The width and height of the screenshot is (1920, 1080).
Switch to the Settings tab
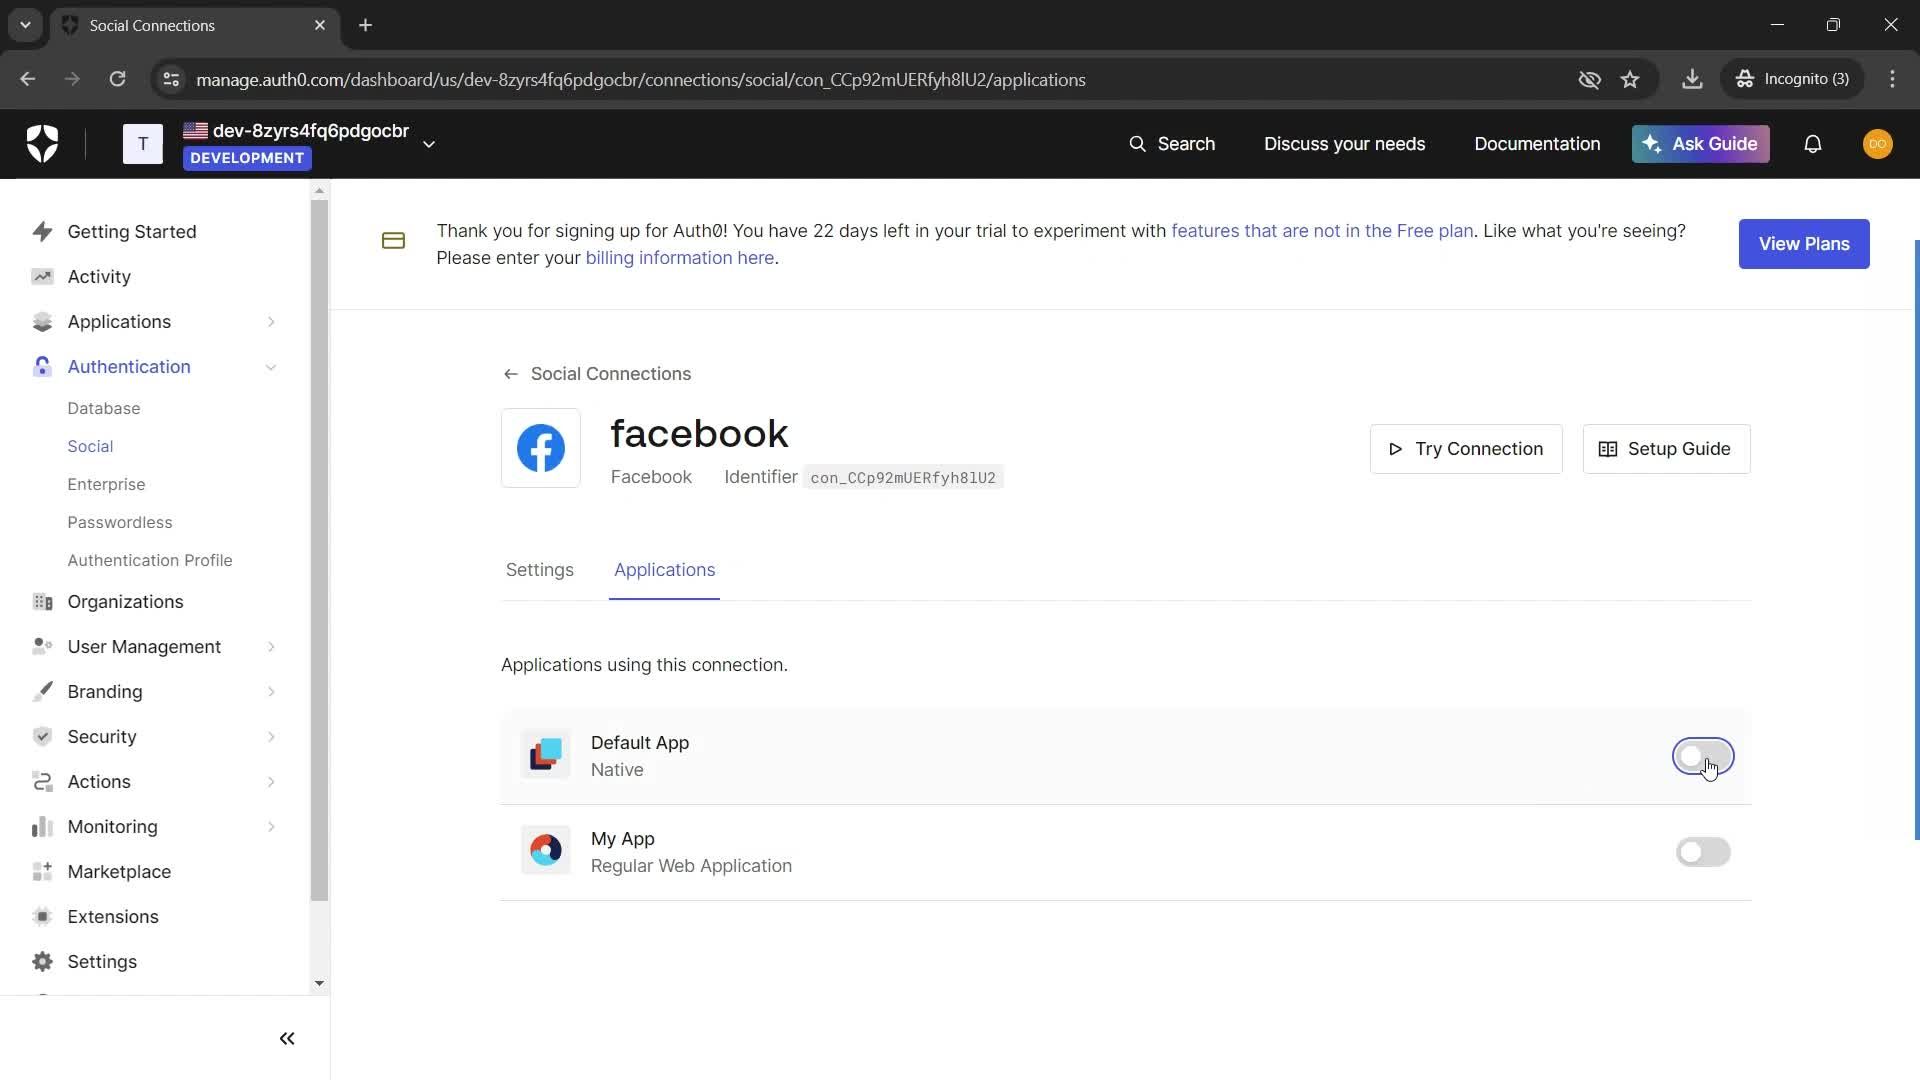pyautogui.click(x=540, y=570)
